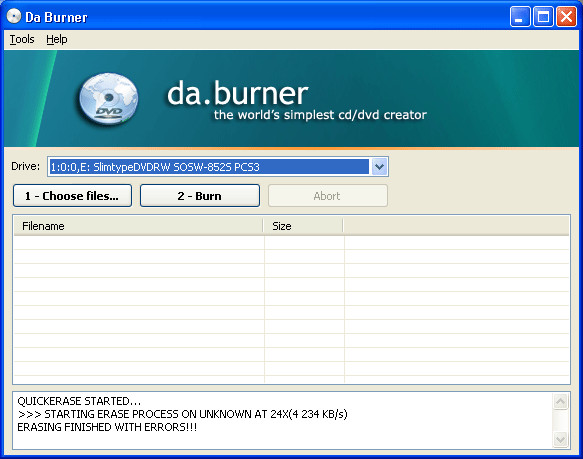Click the log scrollbar down arrow

click(x=560, y=439)
